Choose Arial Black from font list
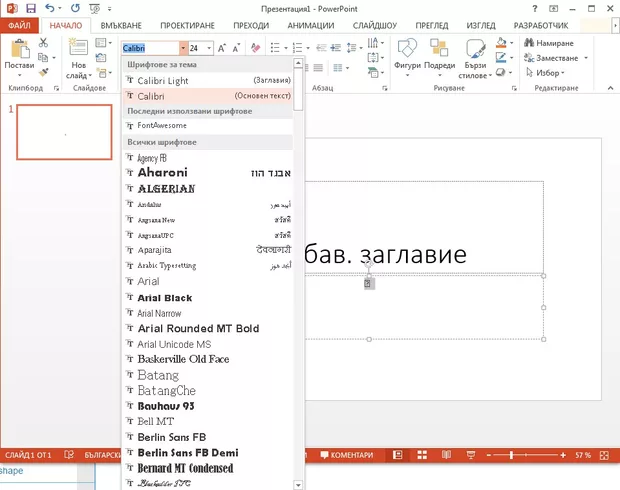 pyautogui.click(x=165, y=298)
